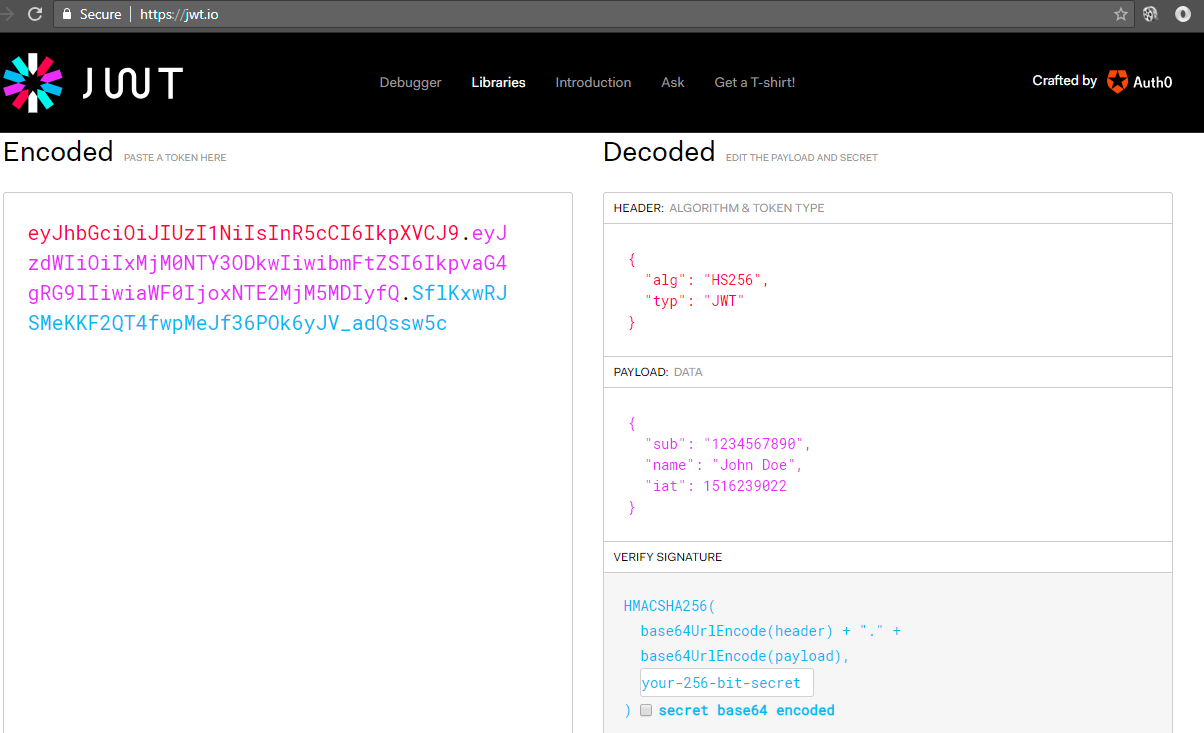Click the Get a T-shirt! link

coord(754,82)
